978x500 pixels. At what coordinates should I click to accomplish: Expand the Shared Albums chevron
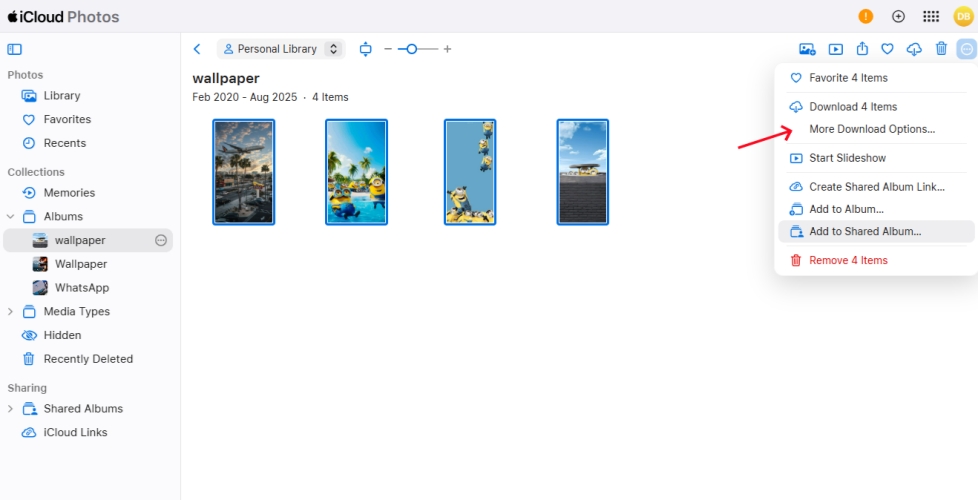(x=10, y=408)
